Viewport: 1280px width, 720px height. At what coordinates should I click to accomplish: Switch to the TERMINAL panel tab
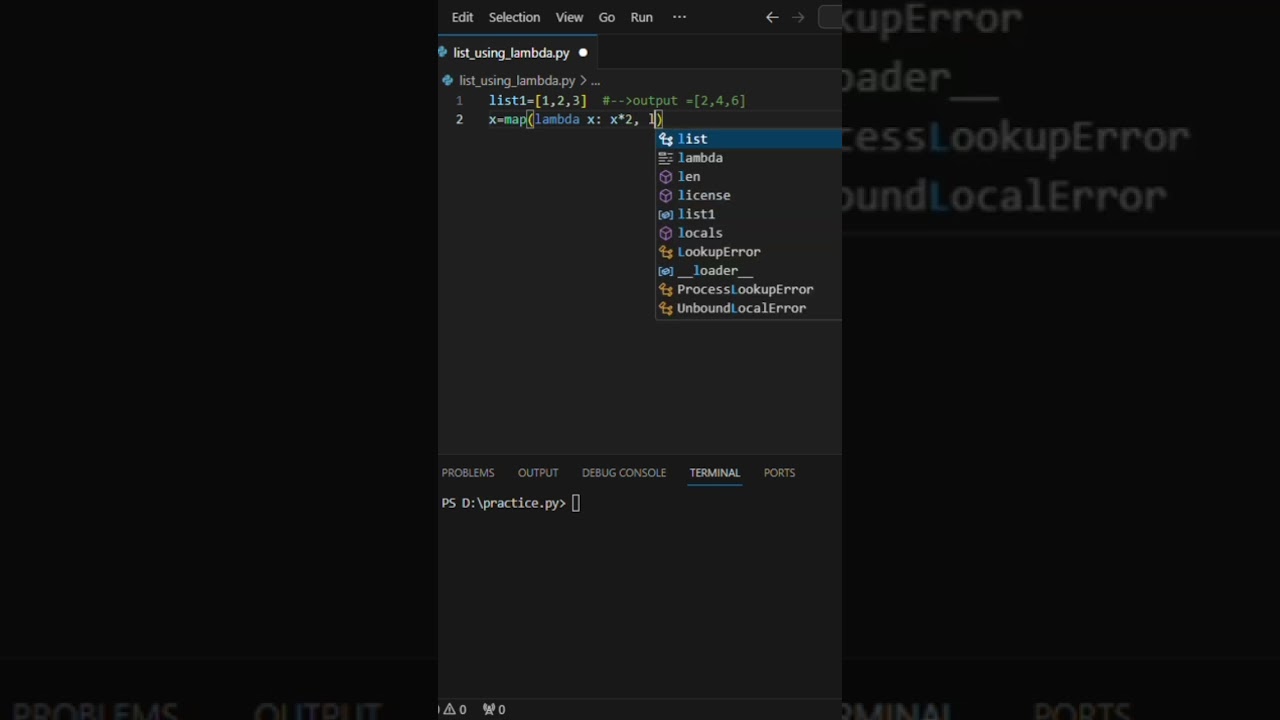point(715,473)
